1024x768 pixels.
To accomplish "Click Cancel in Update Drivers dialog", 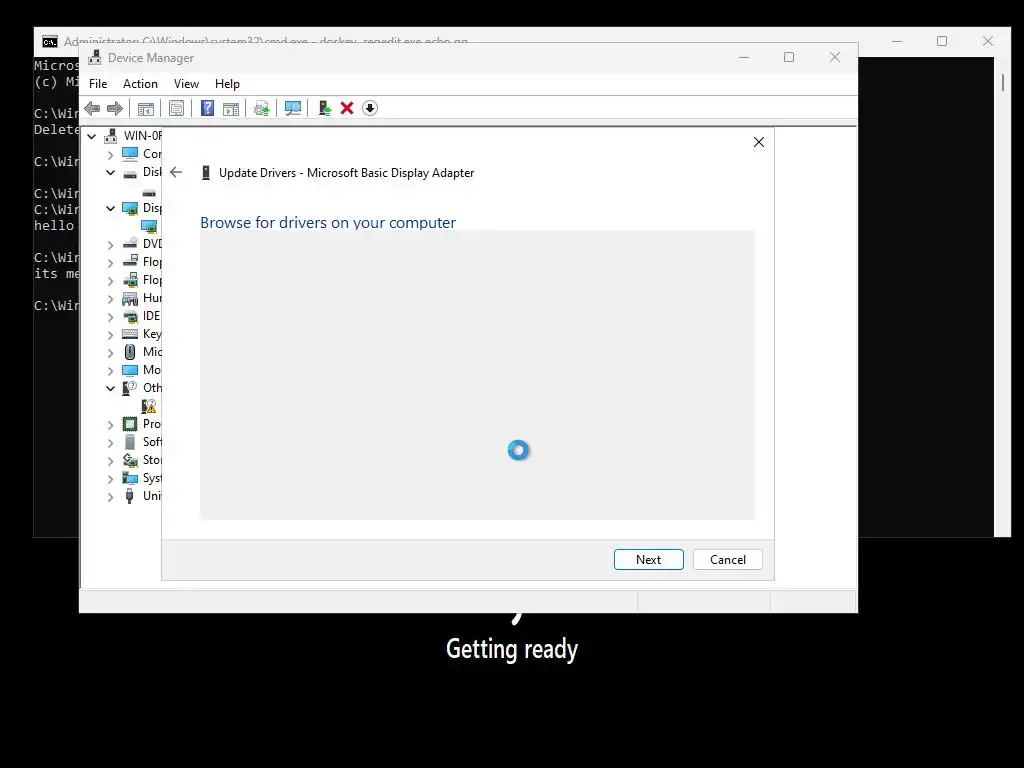I will [x=728, y=560].
